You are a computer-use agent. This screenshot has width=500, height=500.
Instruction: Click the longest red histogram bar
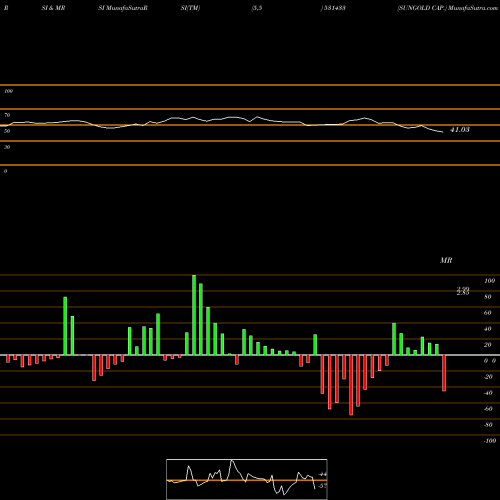tap(351, 385)
